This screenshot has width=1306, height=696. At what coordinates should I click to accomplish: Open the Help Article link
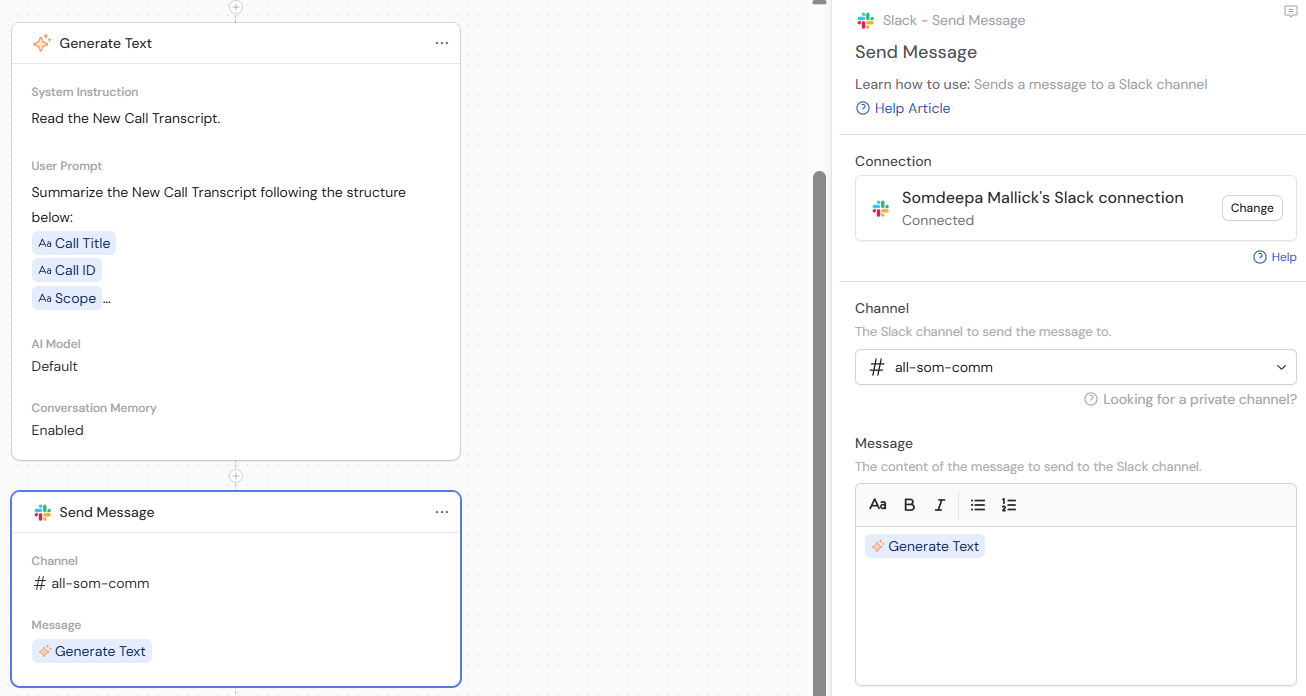pyautogui.click(x=911, y=108)
